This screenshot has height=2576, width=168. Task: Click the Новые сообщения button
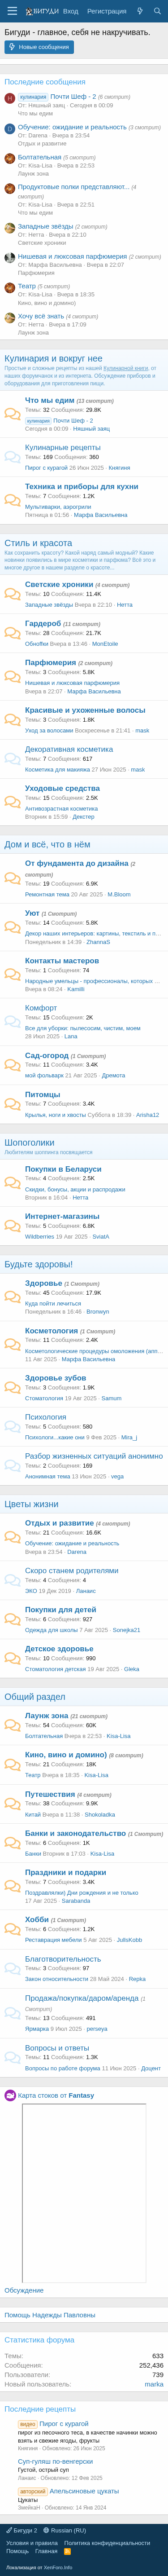tap(38, 47)
